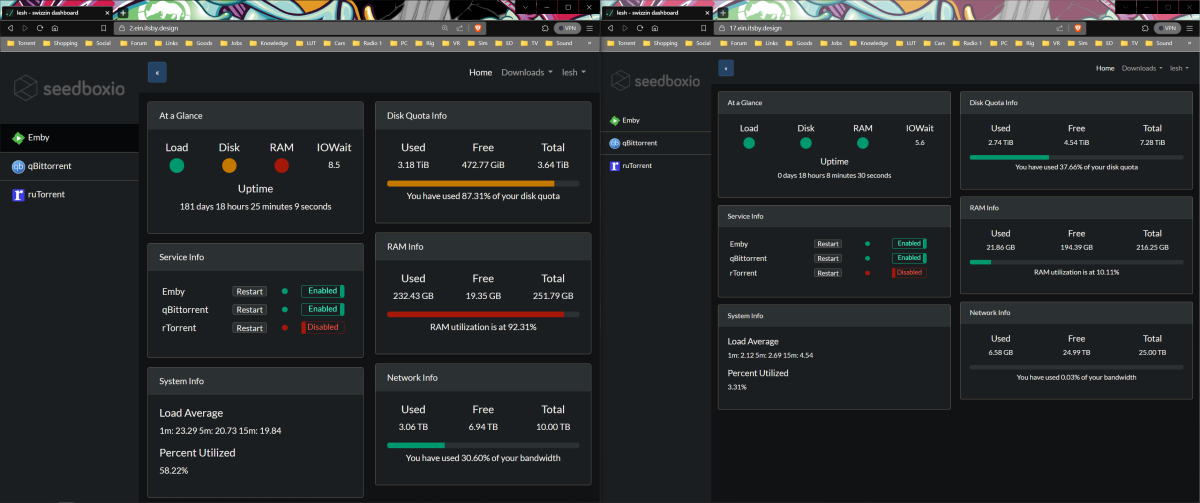1200x503 pixels.
Task: Toggle qBittorrent Enabled switch in right dashboard
Action: point(908,258)
